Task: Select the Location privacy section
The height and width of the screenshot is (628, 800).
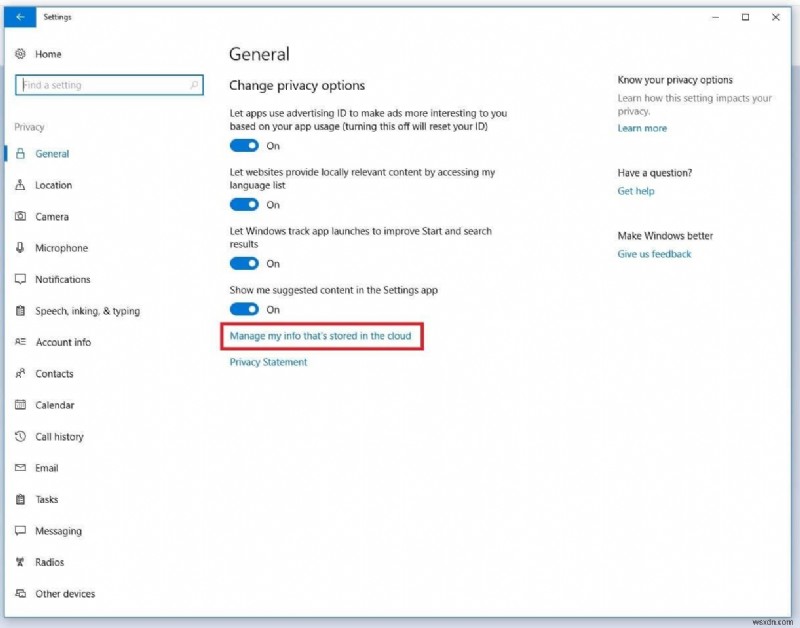Action: (52, 185)
